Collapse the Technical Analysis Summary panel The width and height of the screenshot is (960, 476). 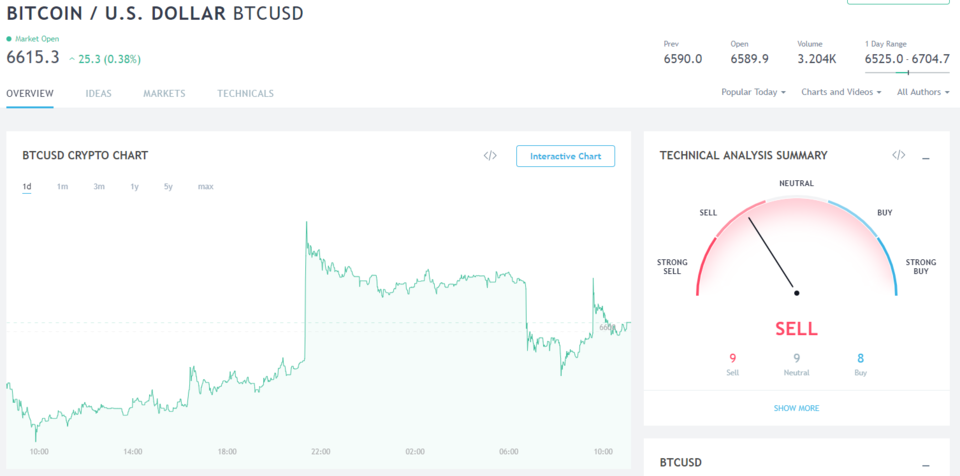tap(926, 159)
